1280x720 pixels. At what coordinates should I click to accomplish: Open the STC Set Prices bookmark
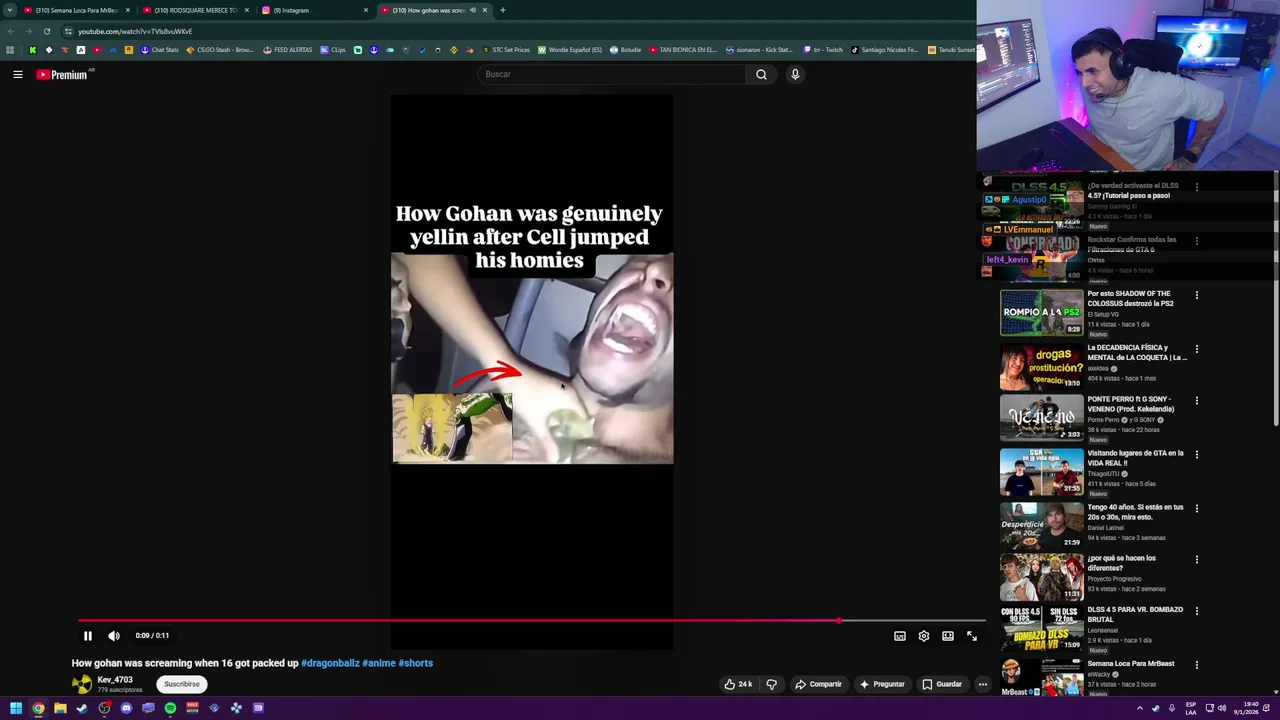[x=506, y=50]
